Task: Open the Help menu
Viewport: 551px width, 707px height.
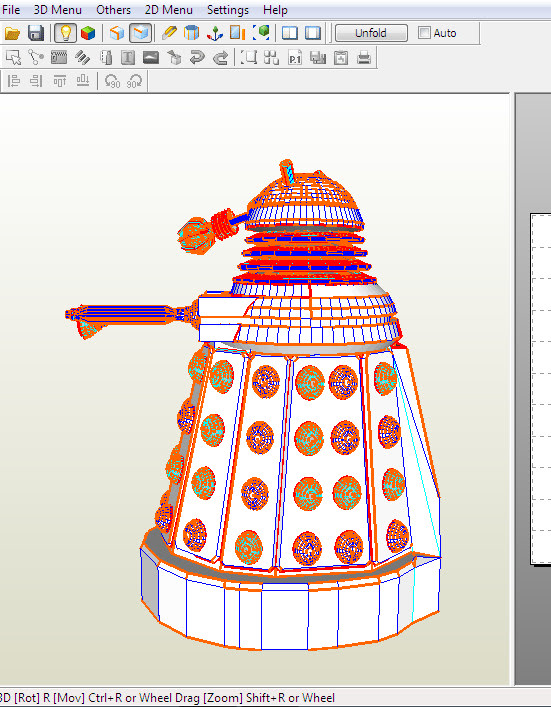Action: pyautogui.click(x=275, y=9)
